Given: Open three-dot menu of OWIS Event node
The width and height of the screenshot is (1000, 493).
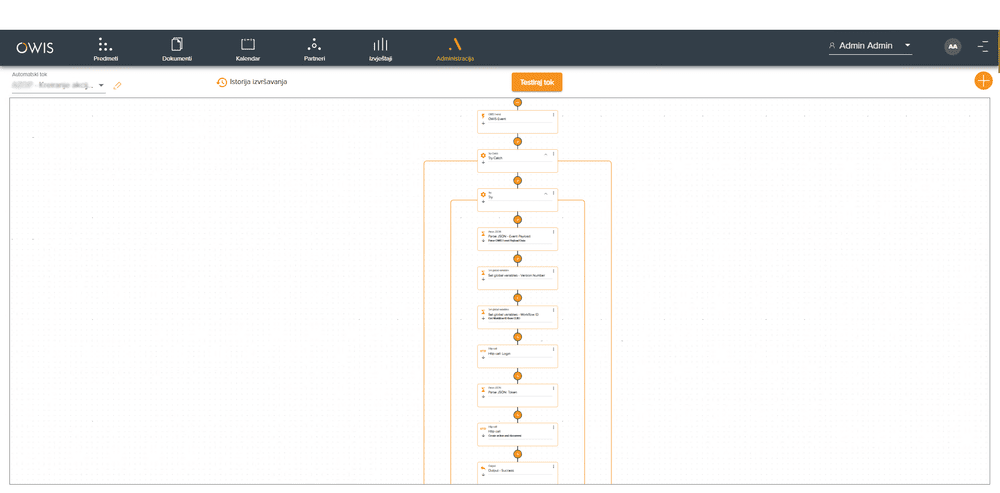Looking at the screenshot, I should pyautogui.click(x=554, y=115).
